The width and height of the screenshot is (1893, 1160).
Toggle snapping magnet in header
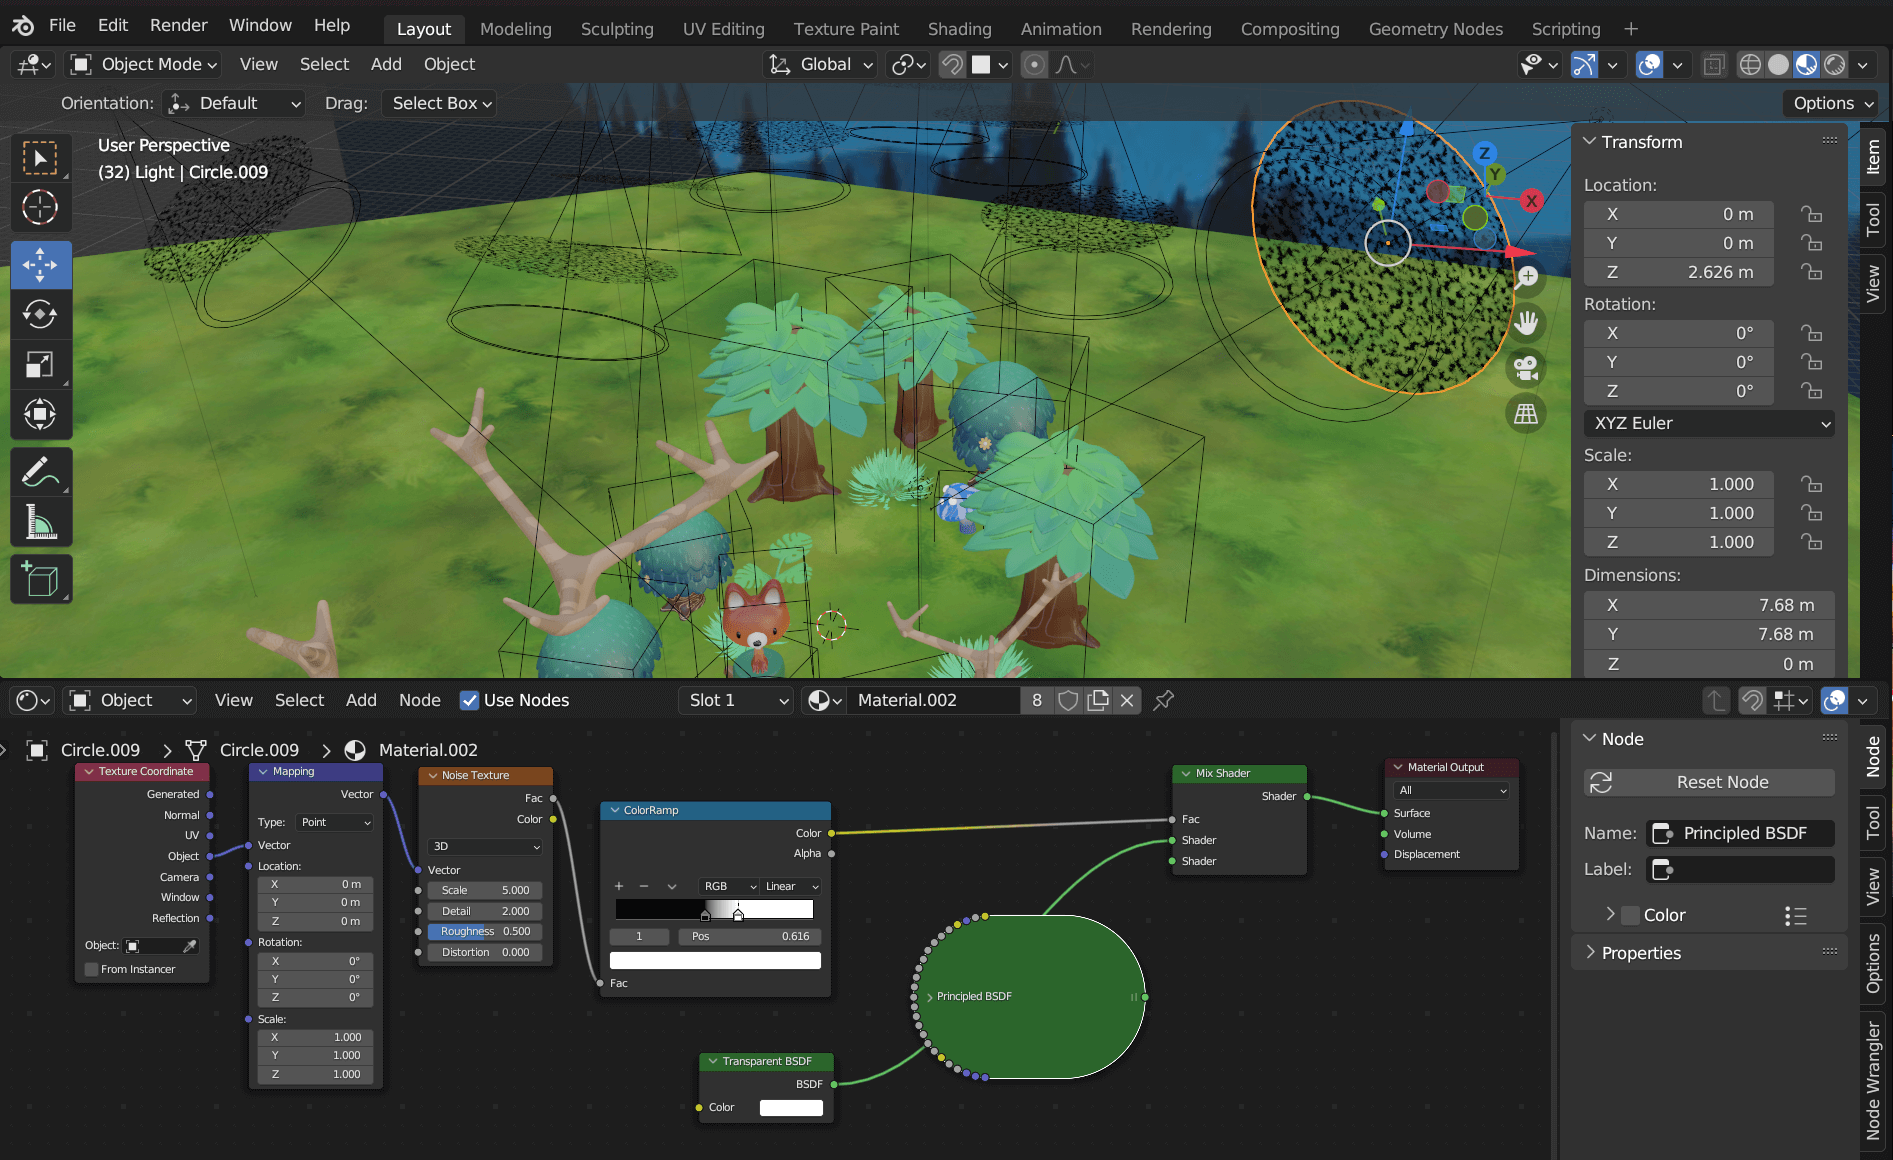tap(952, 65)
